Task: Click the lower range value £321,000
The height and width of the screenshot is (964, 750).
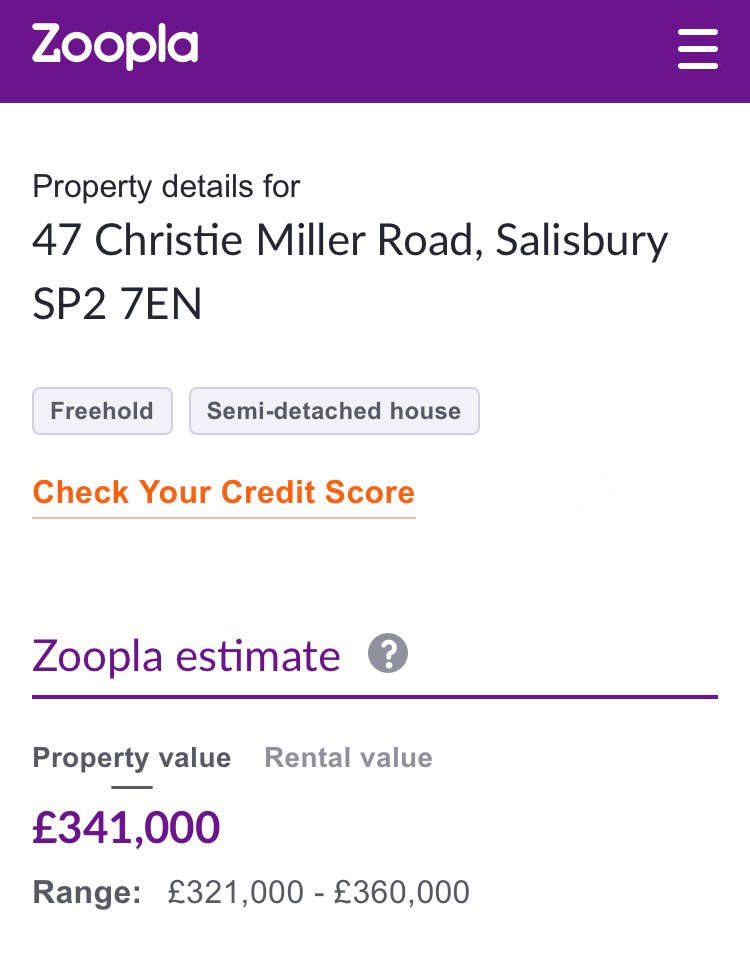Action: point(235,892)
